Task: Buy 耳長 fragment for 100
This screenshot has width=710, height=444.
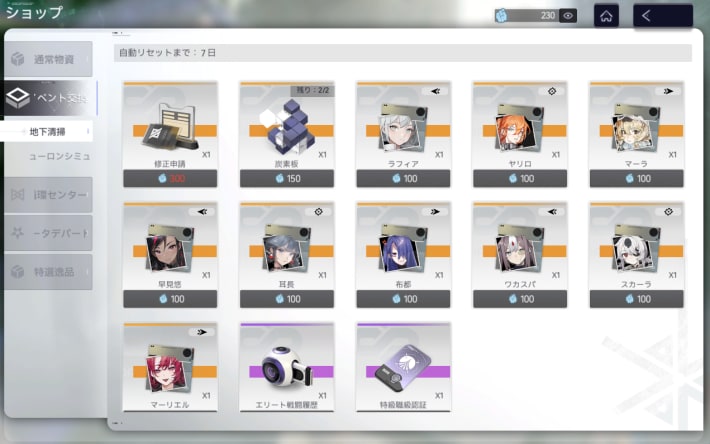Action: pos(287,299)
